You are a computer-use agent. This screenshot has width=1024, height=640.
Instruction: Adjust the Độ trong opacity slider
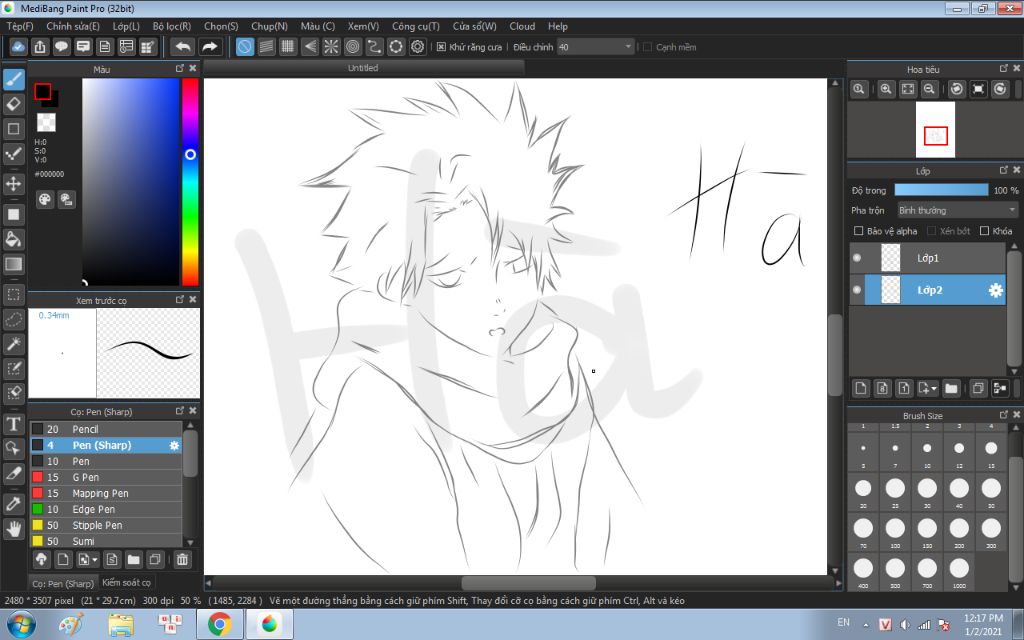click(941, 190)
